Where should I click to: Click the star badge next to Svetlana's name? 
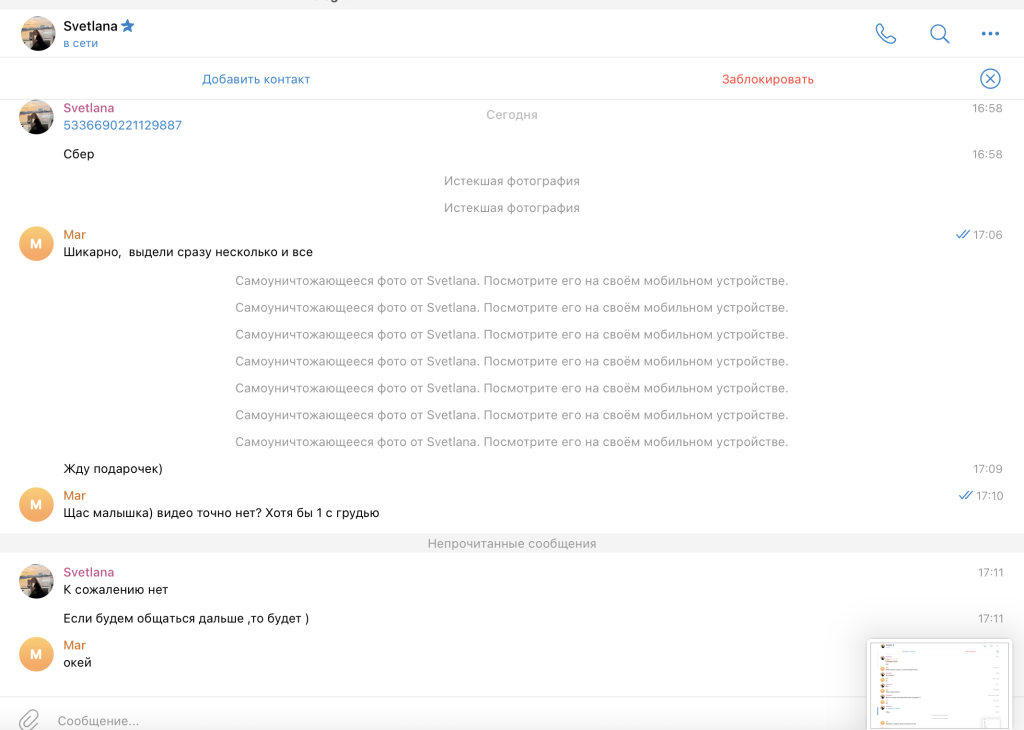point(128,26)
